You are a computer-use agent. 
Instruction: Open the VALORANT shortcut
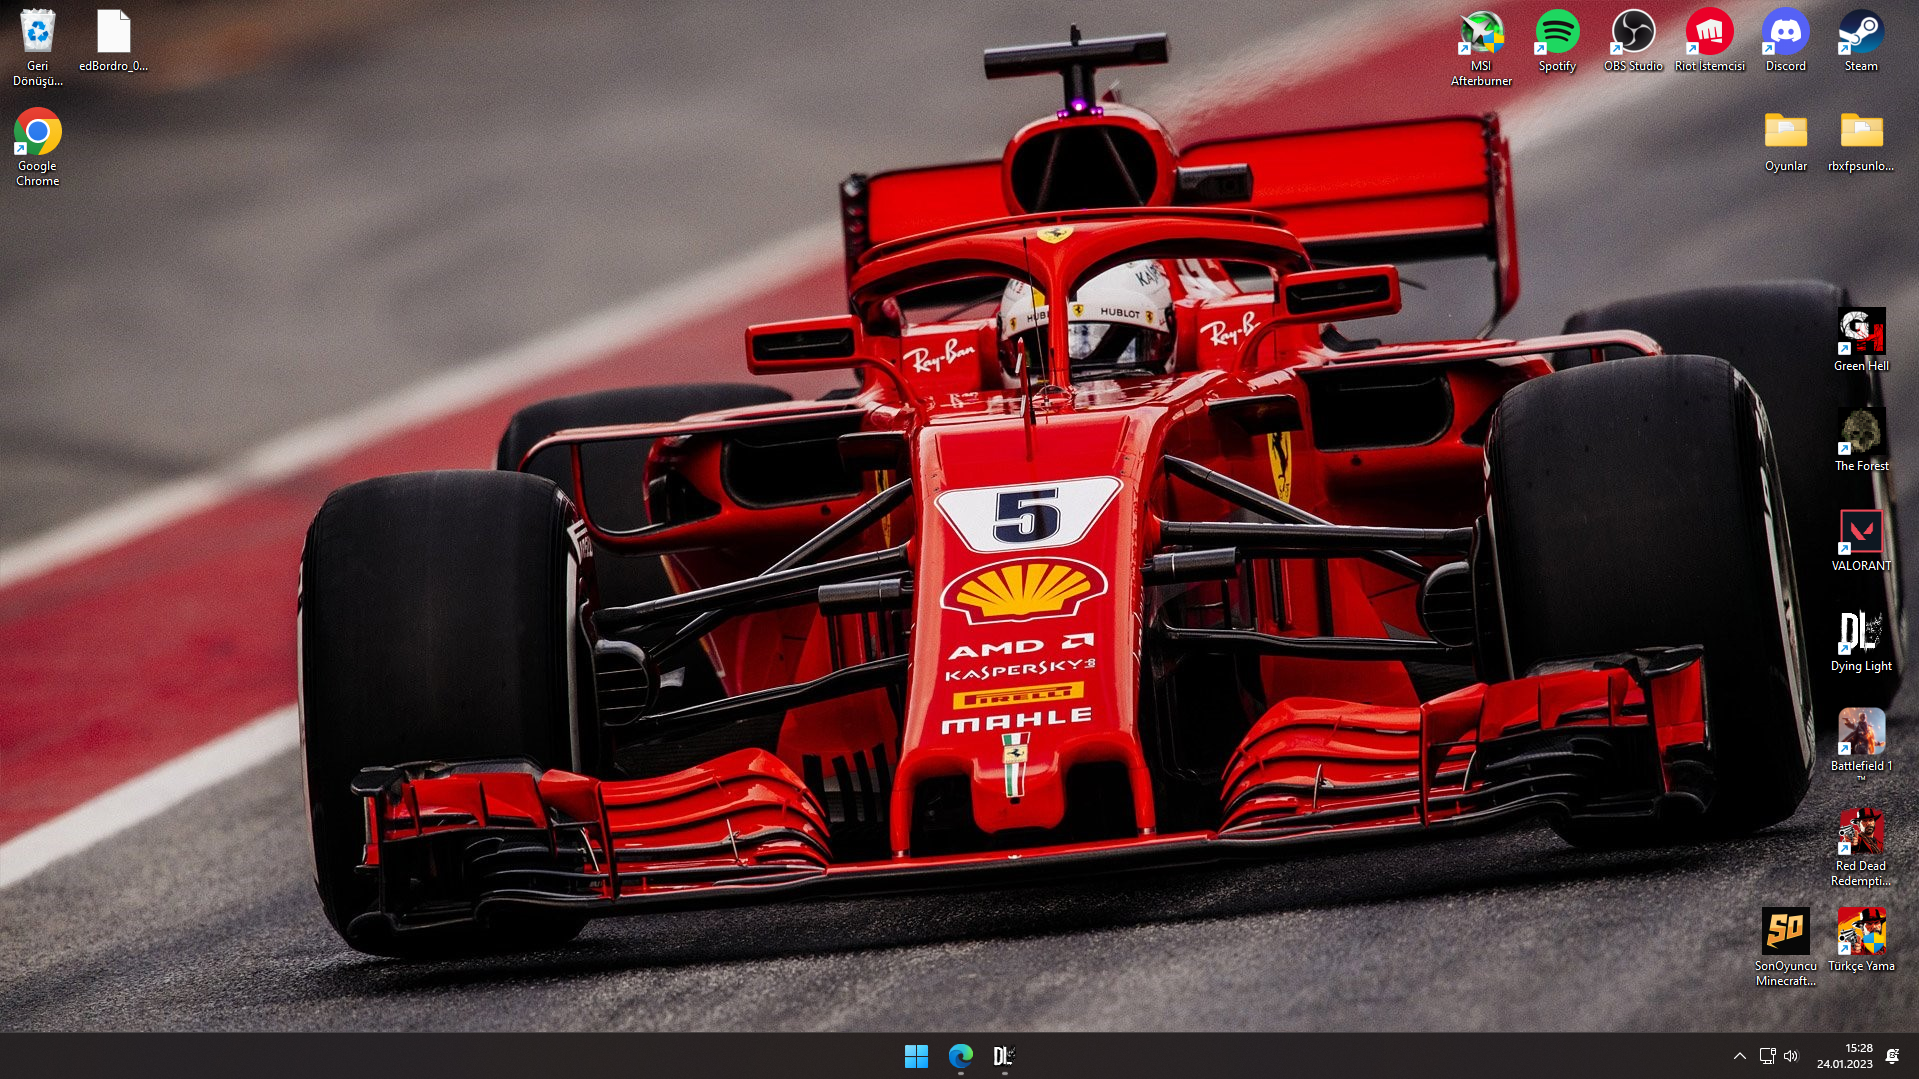[1861, 540]
